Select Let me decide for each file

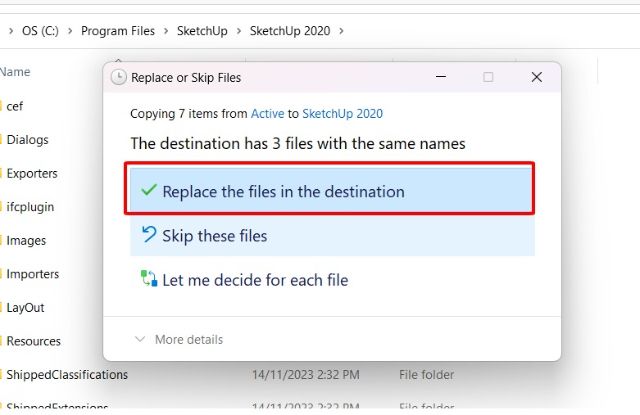tap(255, 280)
